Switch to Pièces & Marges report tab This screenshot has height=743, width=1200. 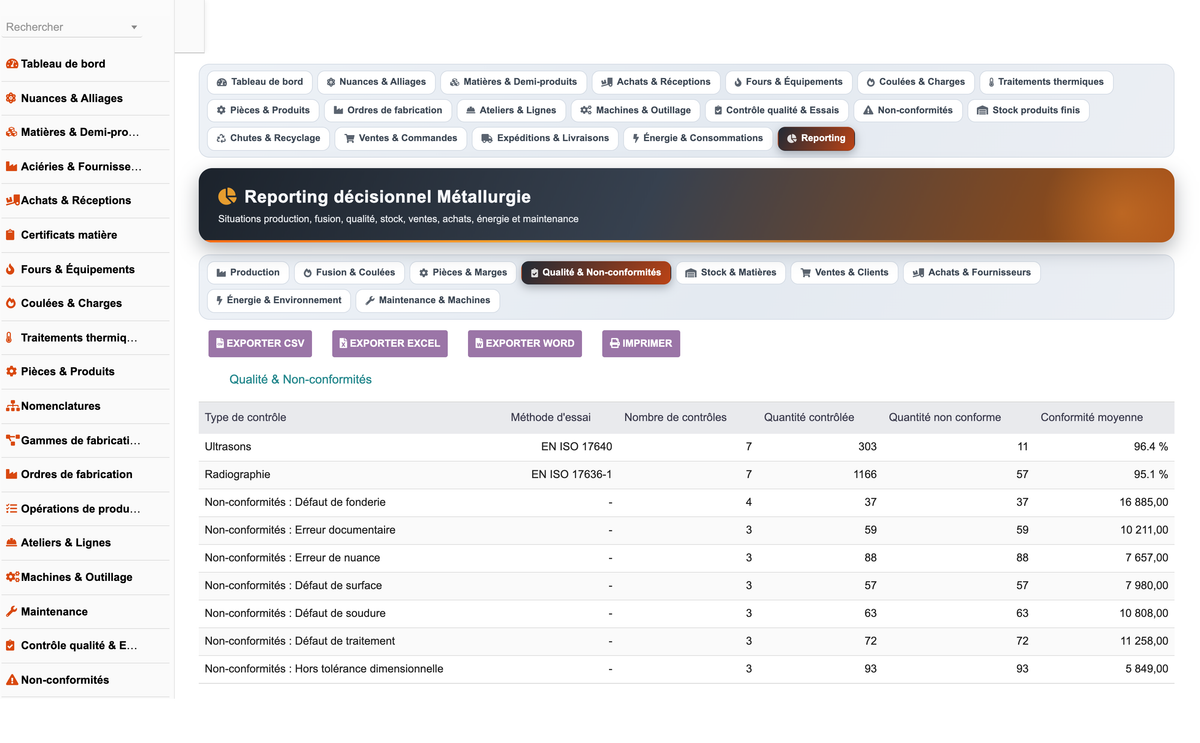pyautogui.click(x=463, y=272)
